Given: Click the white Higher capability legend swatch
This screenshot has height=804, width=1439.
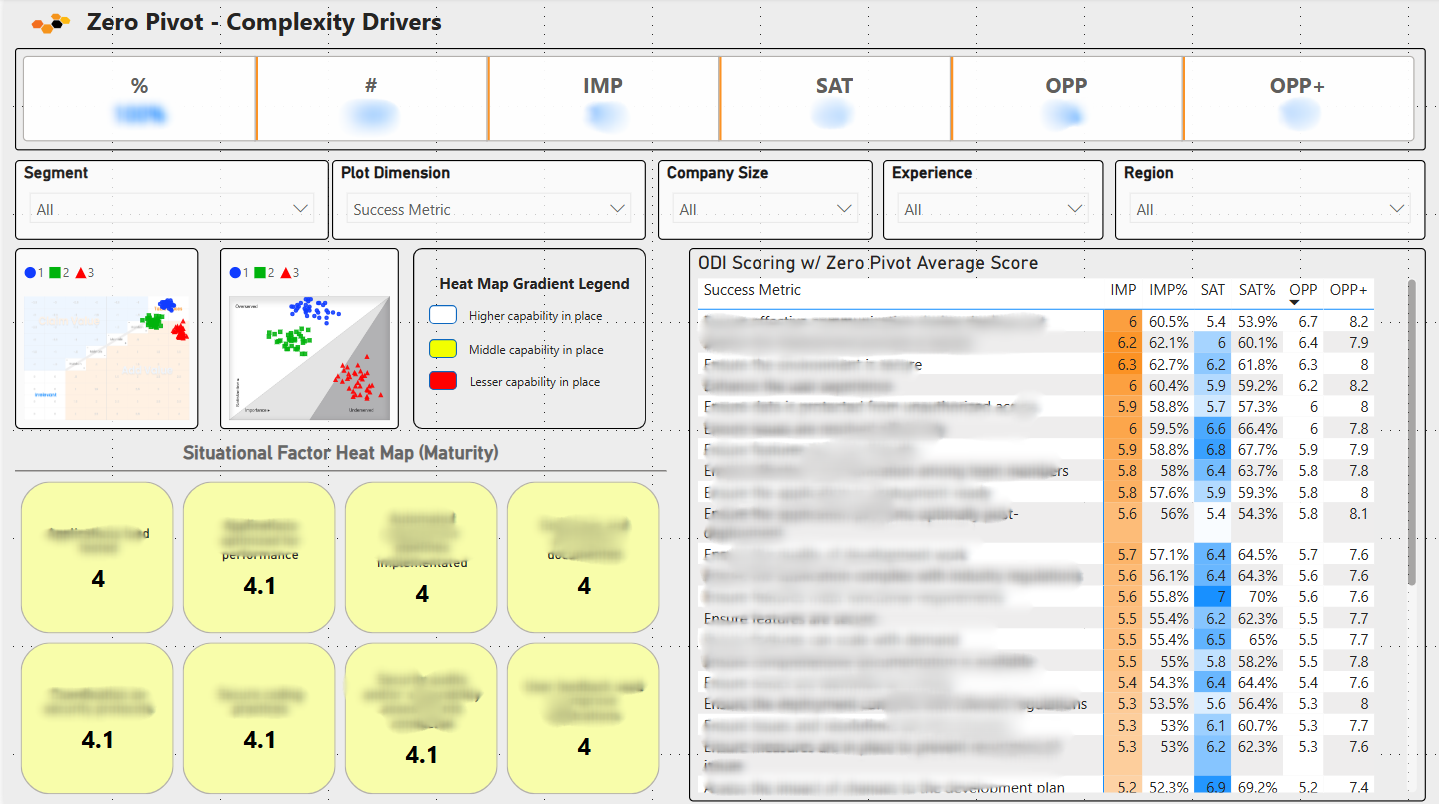Looking at the screenshot, I should [443, 316].
